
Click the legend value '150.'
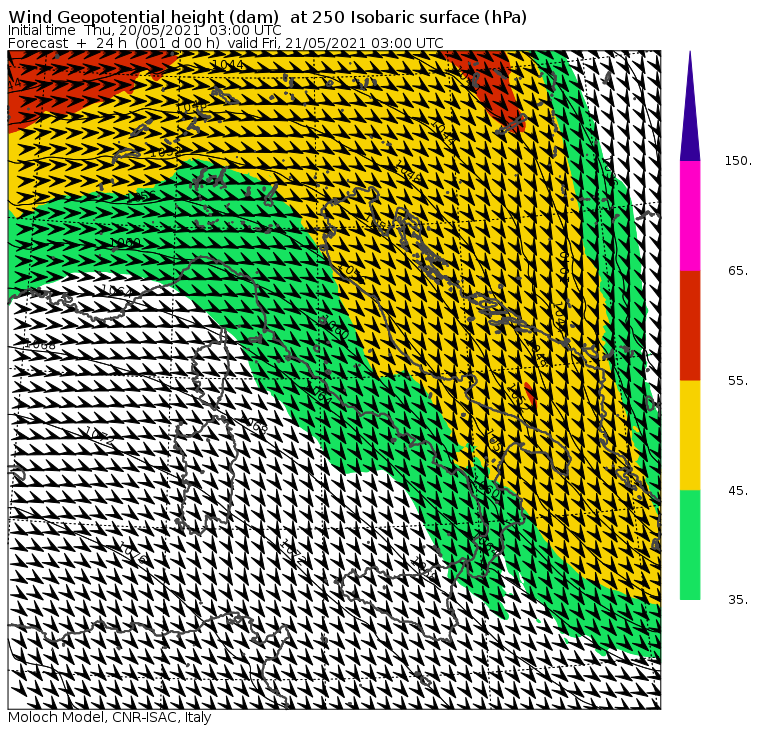click(739, 161)
